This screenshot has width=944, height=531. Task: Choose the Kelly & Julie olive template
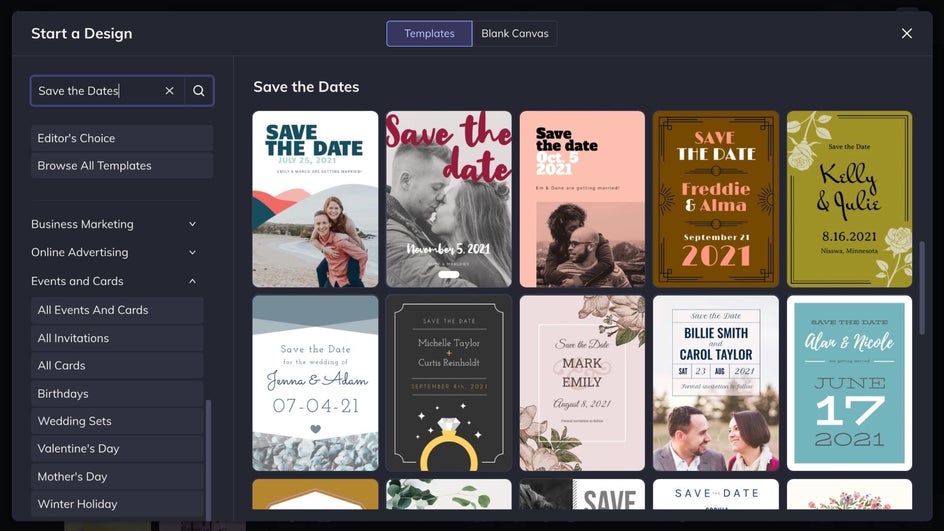(849, 199)
